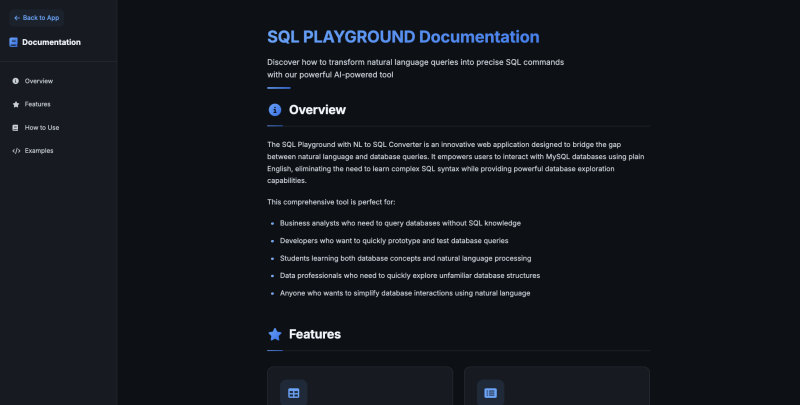Go to Features in the sidebar
The height and width of the screenshot is (405, 800).
tap(38, 104)
